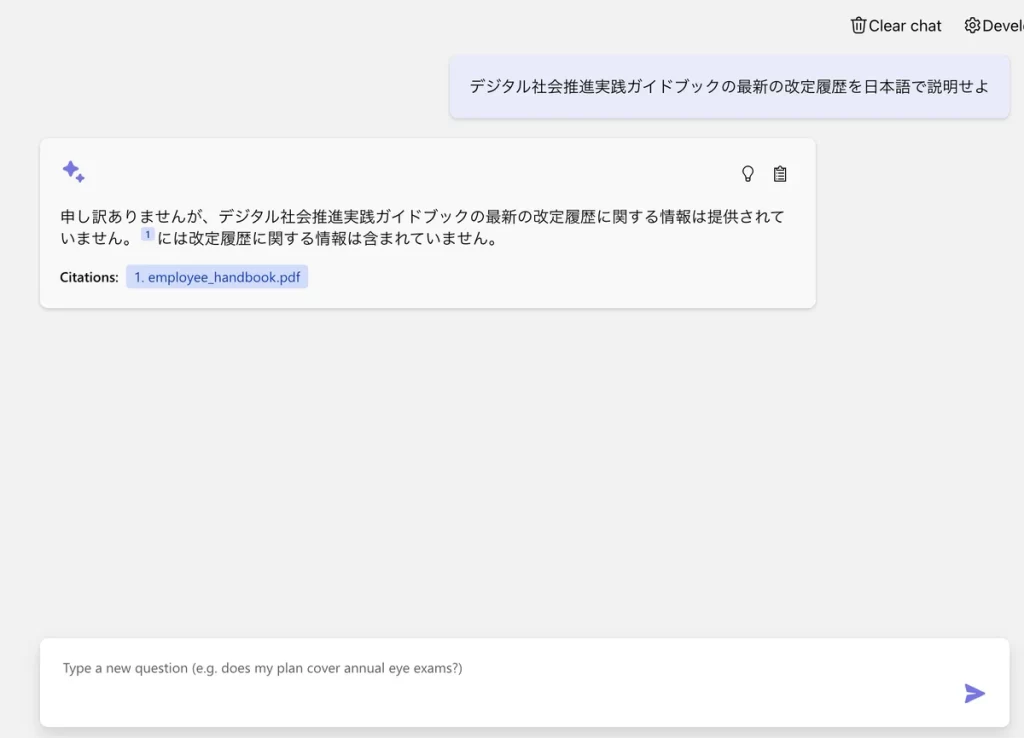Open Developer settings via the gear icon
1024x738 pixels.
click(972, 26)
